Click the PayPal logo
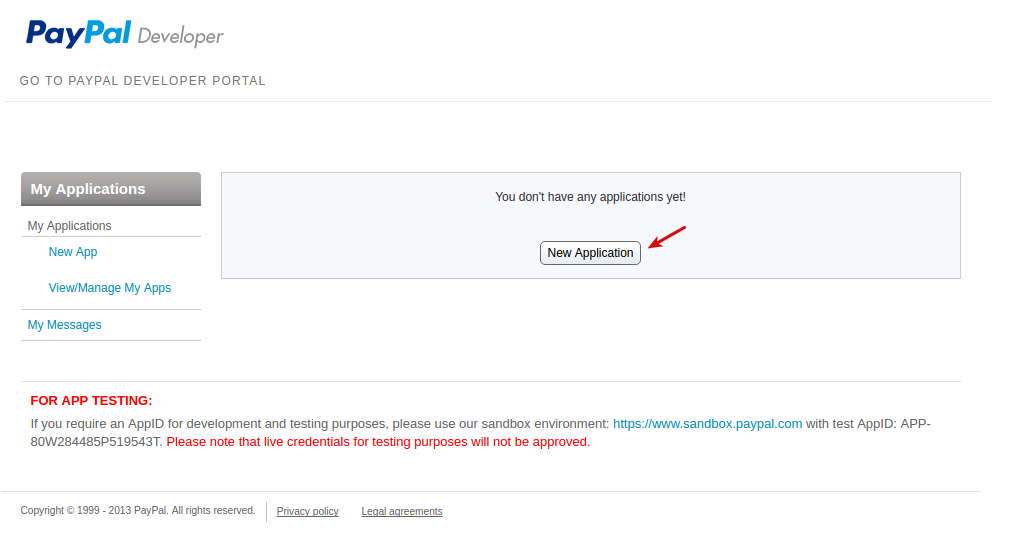 click(78, 33)
